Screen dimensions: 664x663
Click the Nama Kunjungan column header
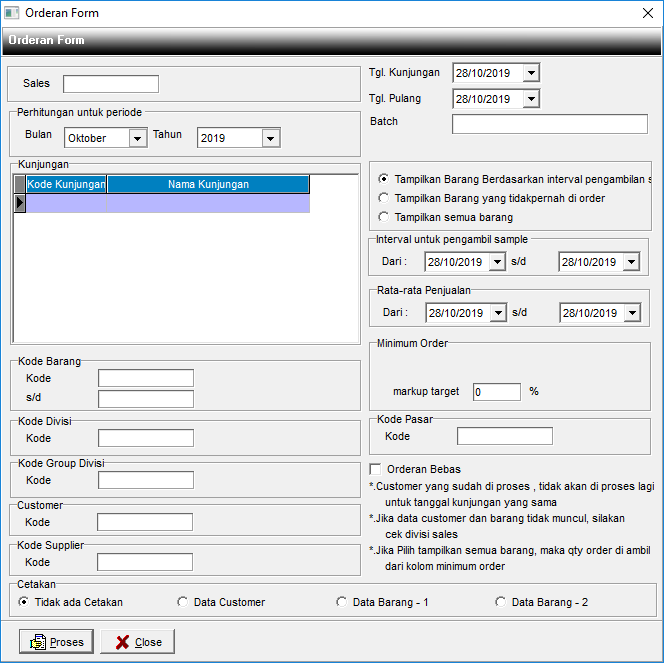(208, 184)
